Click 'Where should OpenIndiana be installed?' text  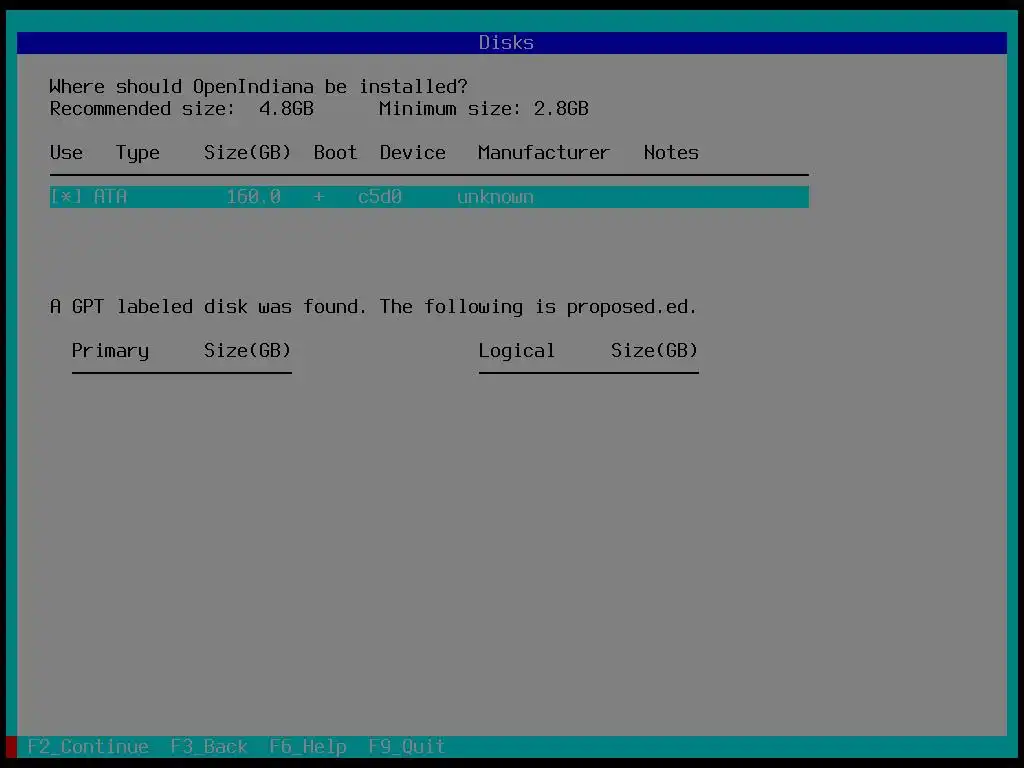pyautogui.click(x=259, y=86)
